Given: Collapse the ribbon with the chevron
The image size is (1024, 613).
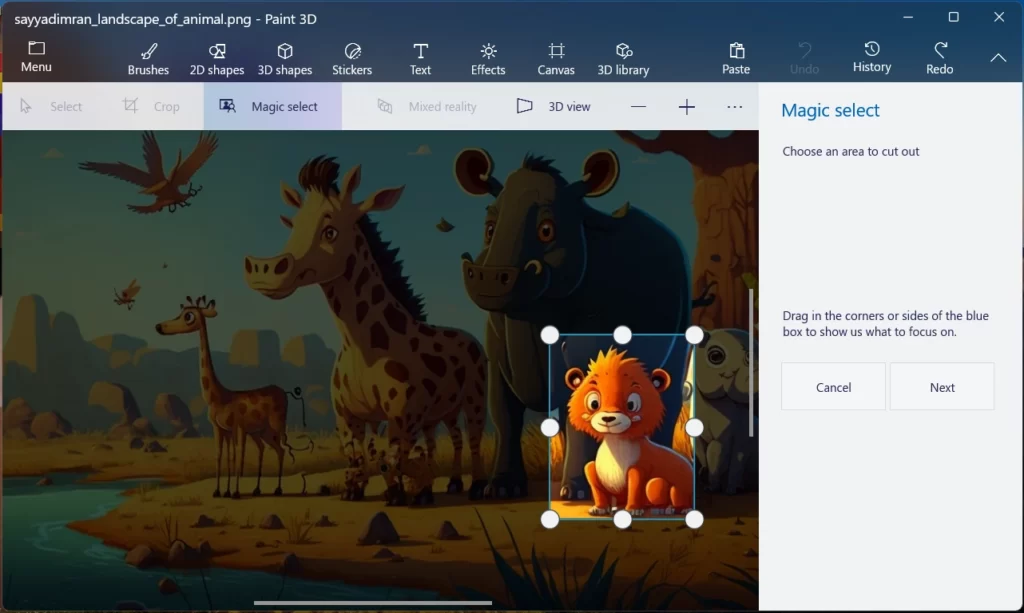Looking at the screenshot, I should [998, 58].
